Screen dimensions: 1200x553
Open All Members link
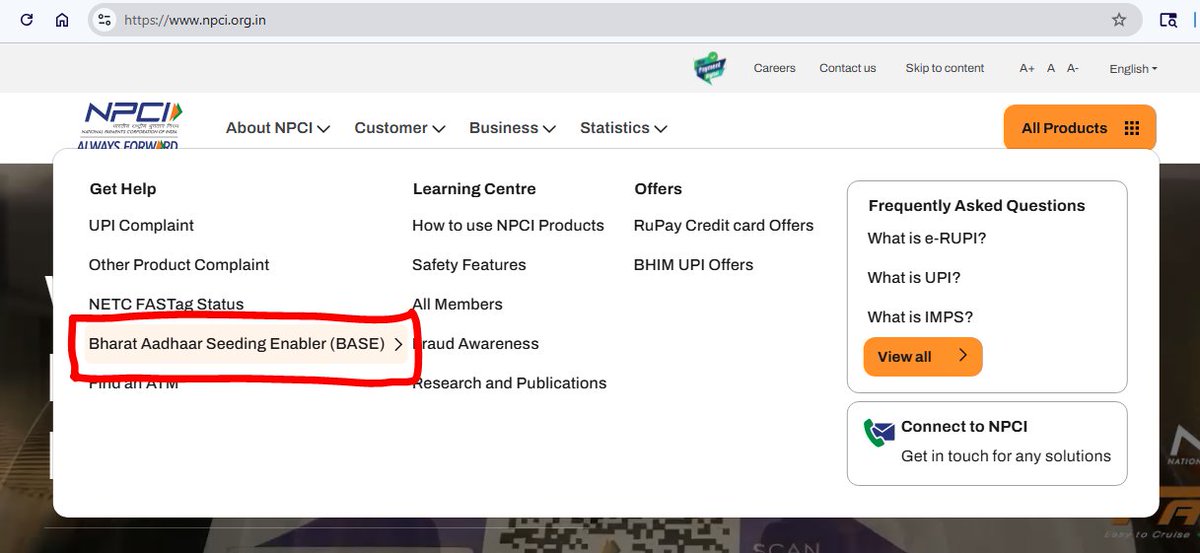457,304
